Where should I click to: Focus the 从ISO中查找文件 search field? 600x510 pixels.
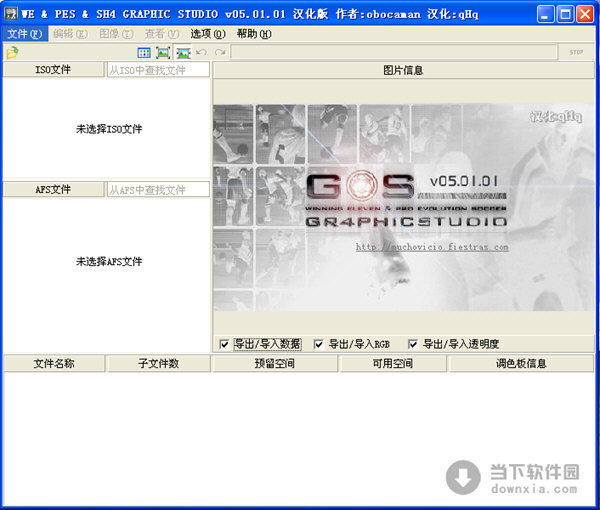158,70
